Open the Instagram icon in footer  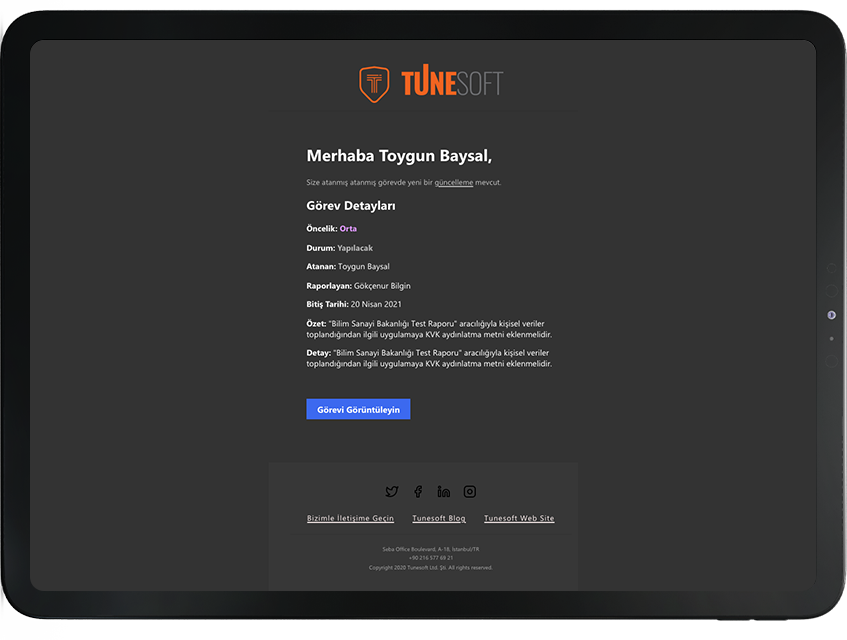(x=470, y=491)
